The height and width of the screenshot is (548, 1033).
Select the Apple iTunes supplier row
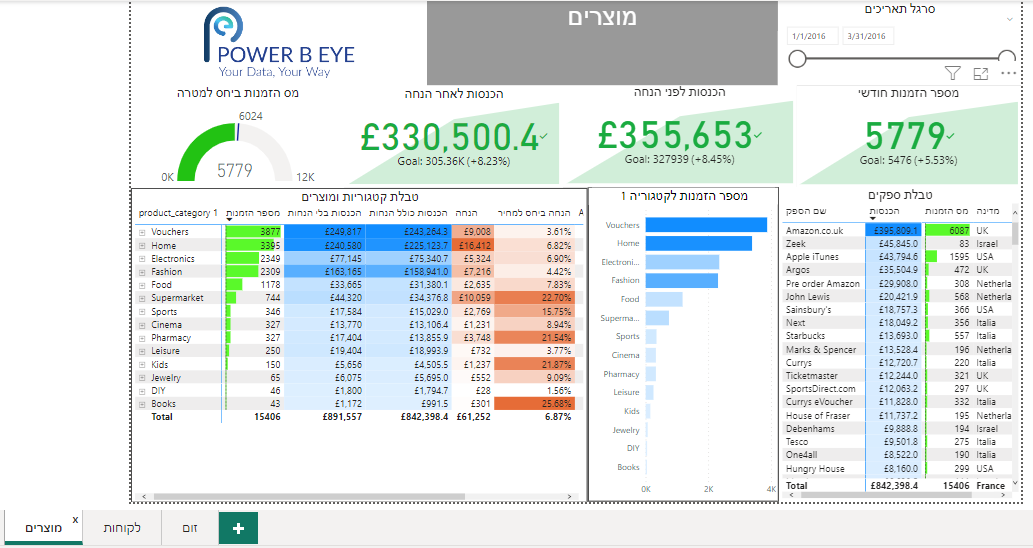[x=897, y=257]
